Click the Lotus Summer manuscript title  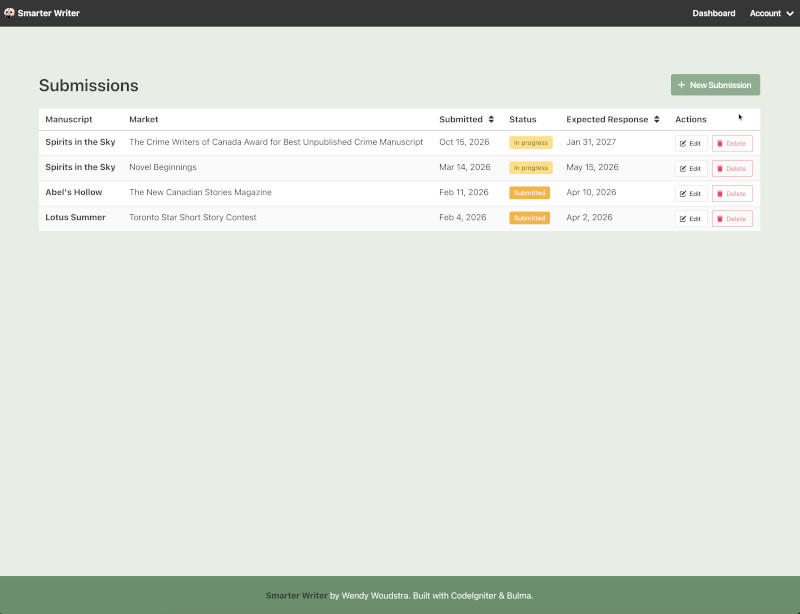coord(75,217)
